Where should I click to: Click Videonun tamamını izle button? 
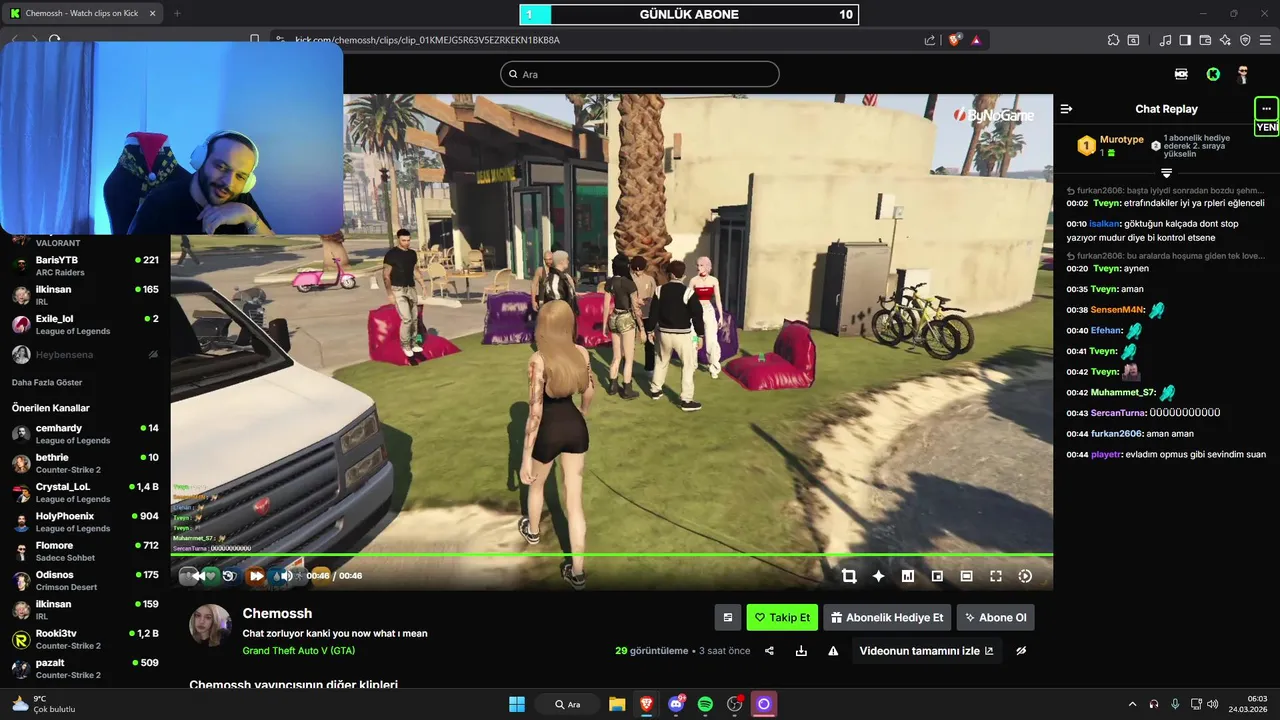(926, 651)
